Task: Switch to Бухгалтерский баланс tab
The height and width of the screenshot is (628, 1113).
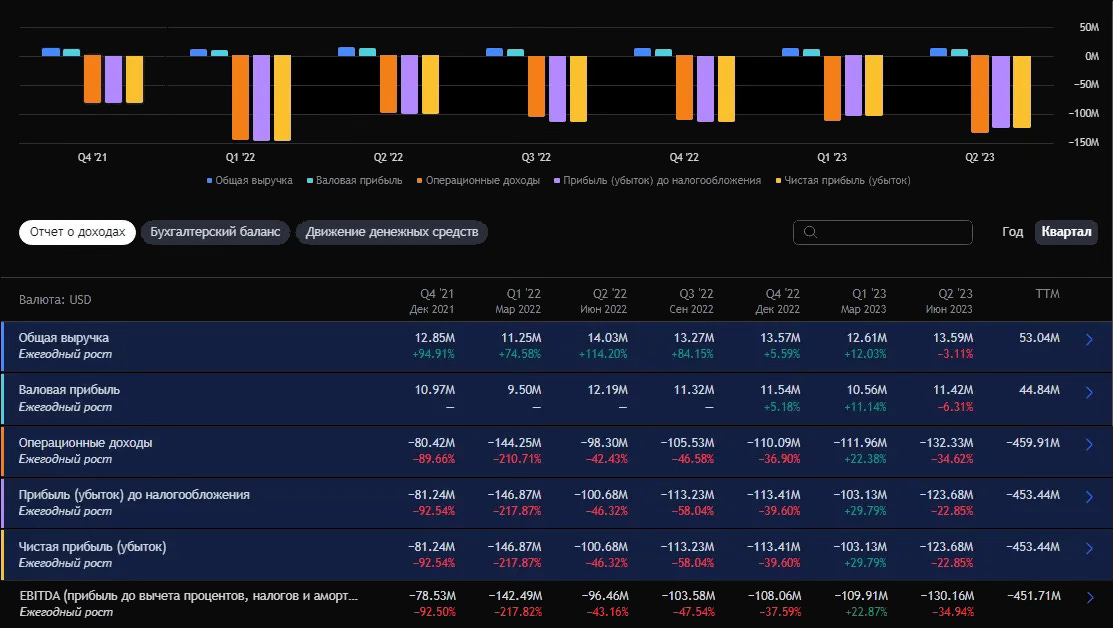Action: pyautogui.click(x=215, y=232)
